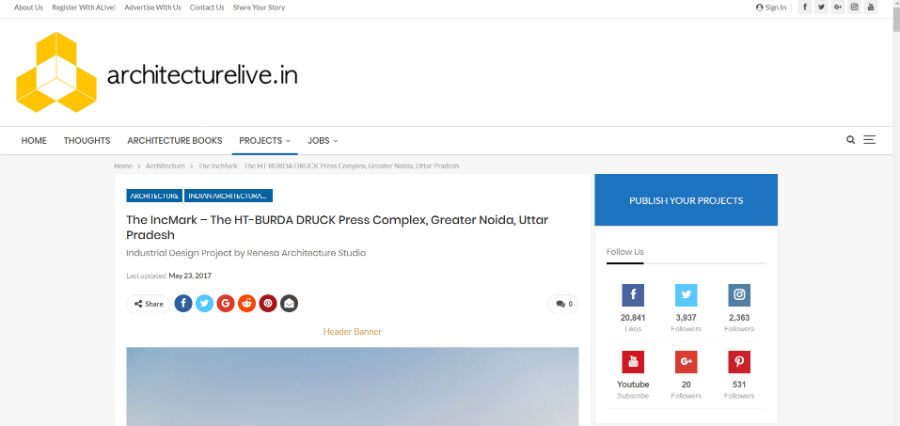The width and height of the screenshot is (900, 426).
Task: Open Facebook icon in top bar
Action: pos(805,7)
